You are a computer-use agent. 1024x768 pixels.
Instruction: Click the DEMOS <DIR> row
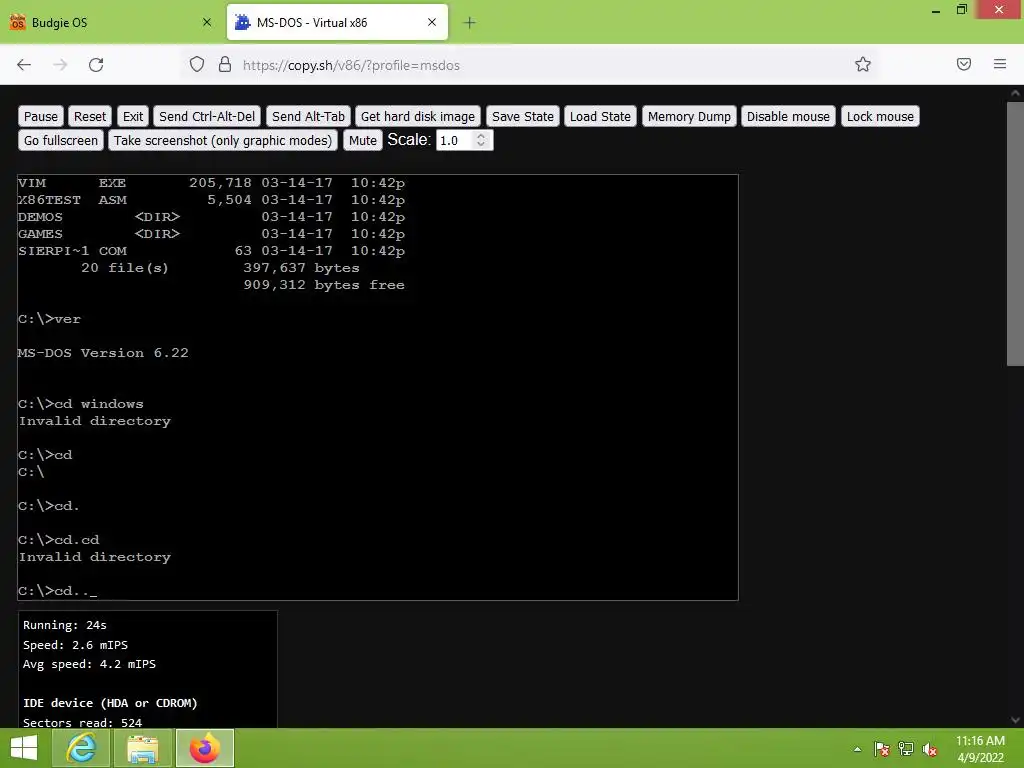212,217
